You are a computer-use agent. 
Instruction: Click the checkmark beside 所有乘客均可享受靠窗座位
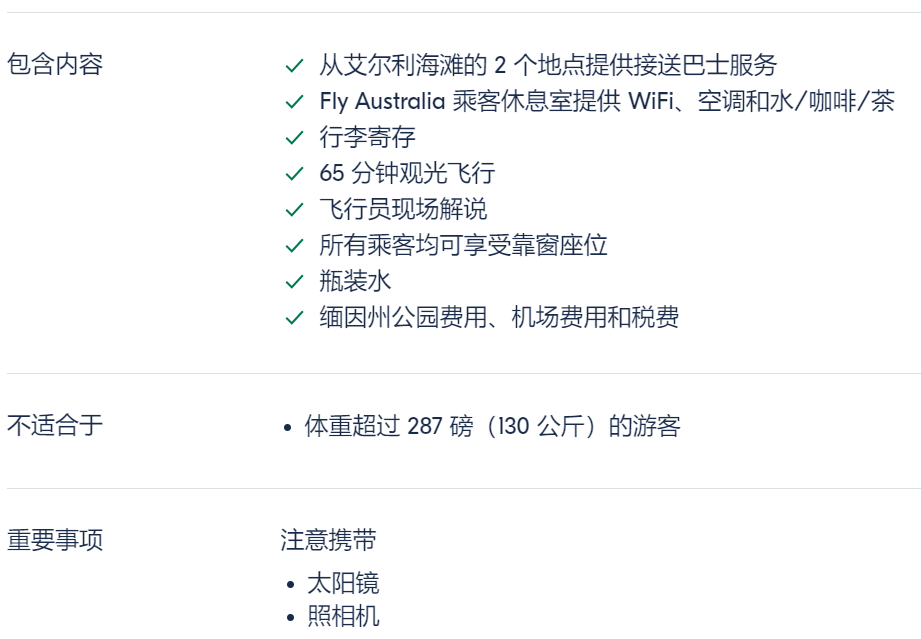pos(294,246)
